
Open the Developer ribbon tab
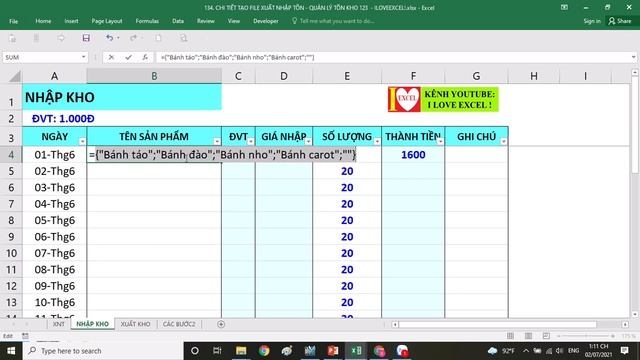pos(266,21)
